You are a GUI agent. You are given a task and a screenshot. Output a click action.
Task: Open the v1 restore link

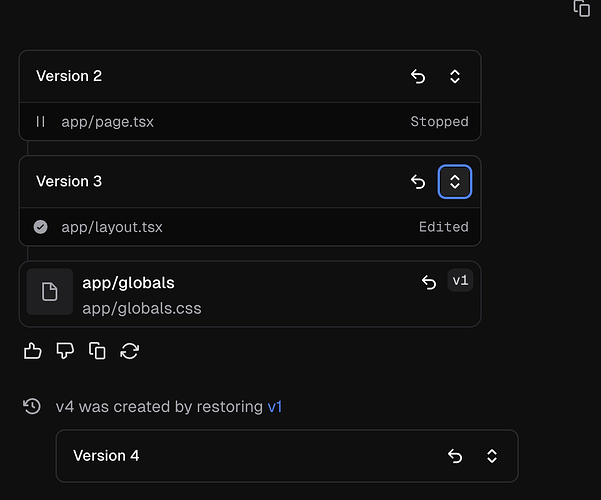[275, 407]
